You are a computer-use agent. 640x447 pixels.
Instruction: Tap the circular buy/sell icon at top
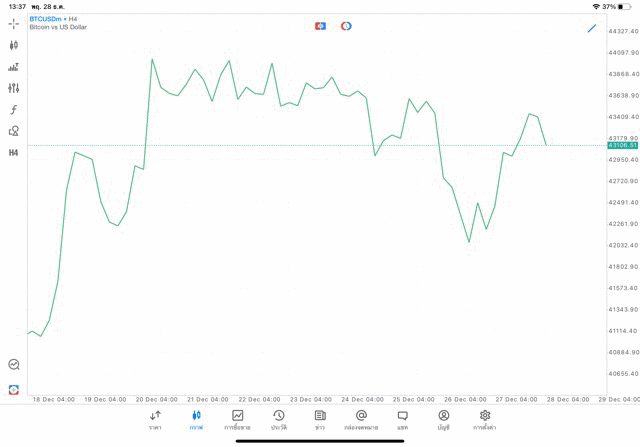(346, 26)
